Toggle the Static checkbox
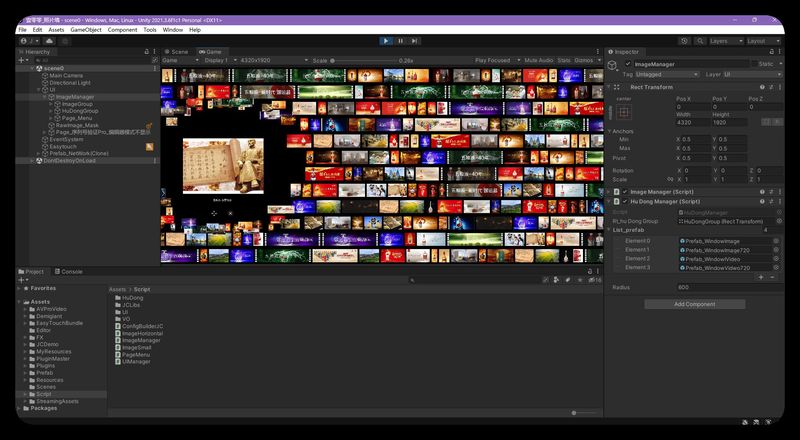The height and width of the screenshot is (440, 800). (x=753, y=64)
